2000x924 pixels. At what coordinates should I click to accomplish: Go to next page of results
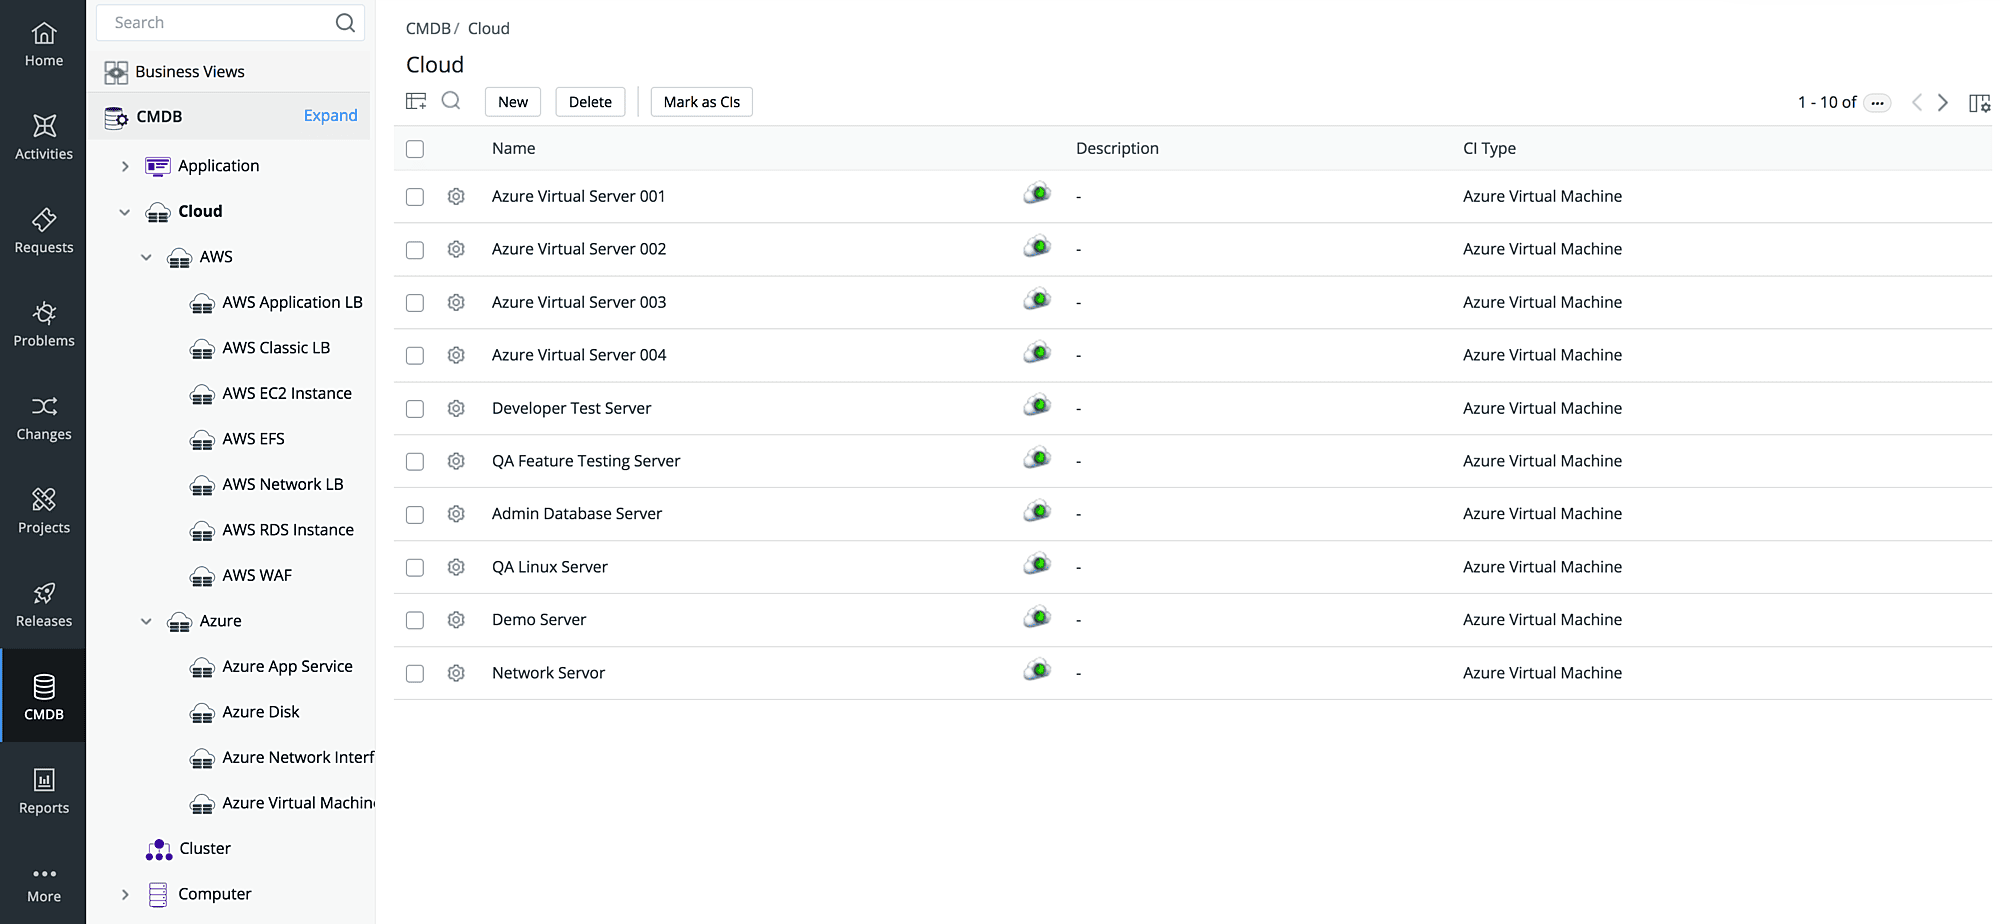[x=1942, y=103]
